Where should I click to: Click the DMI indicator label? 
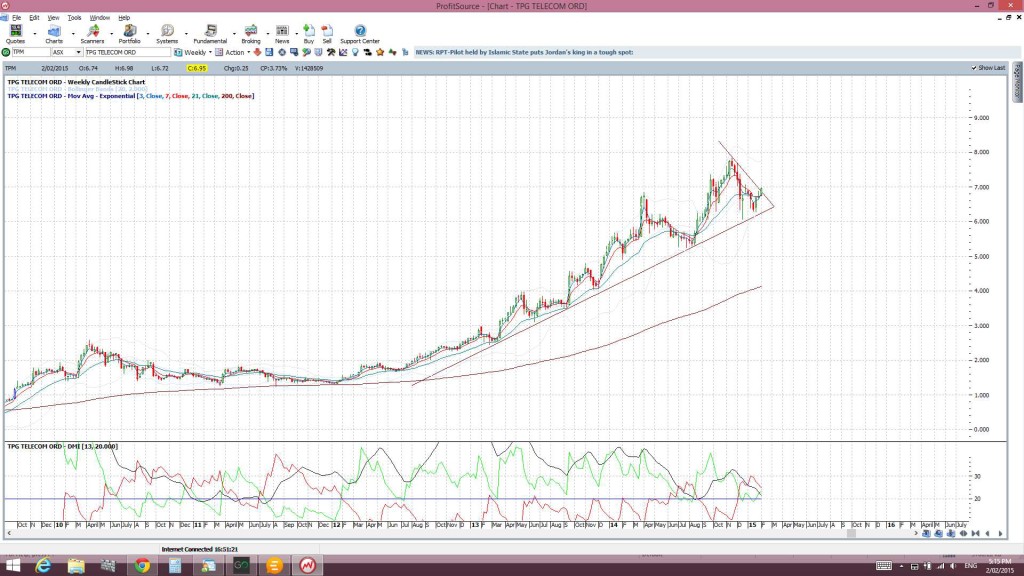[x=63, y=447]
